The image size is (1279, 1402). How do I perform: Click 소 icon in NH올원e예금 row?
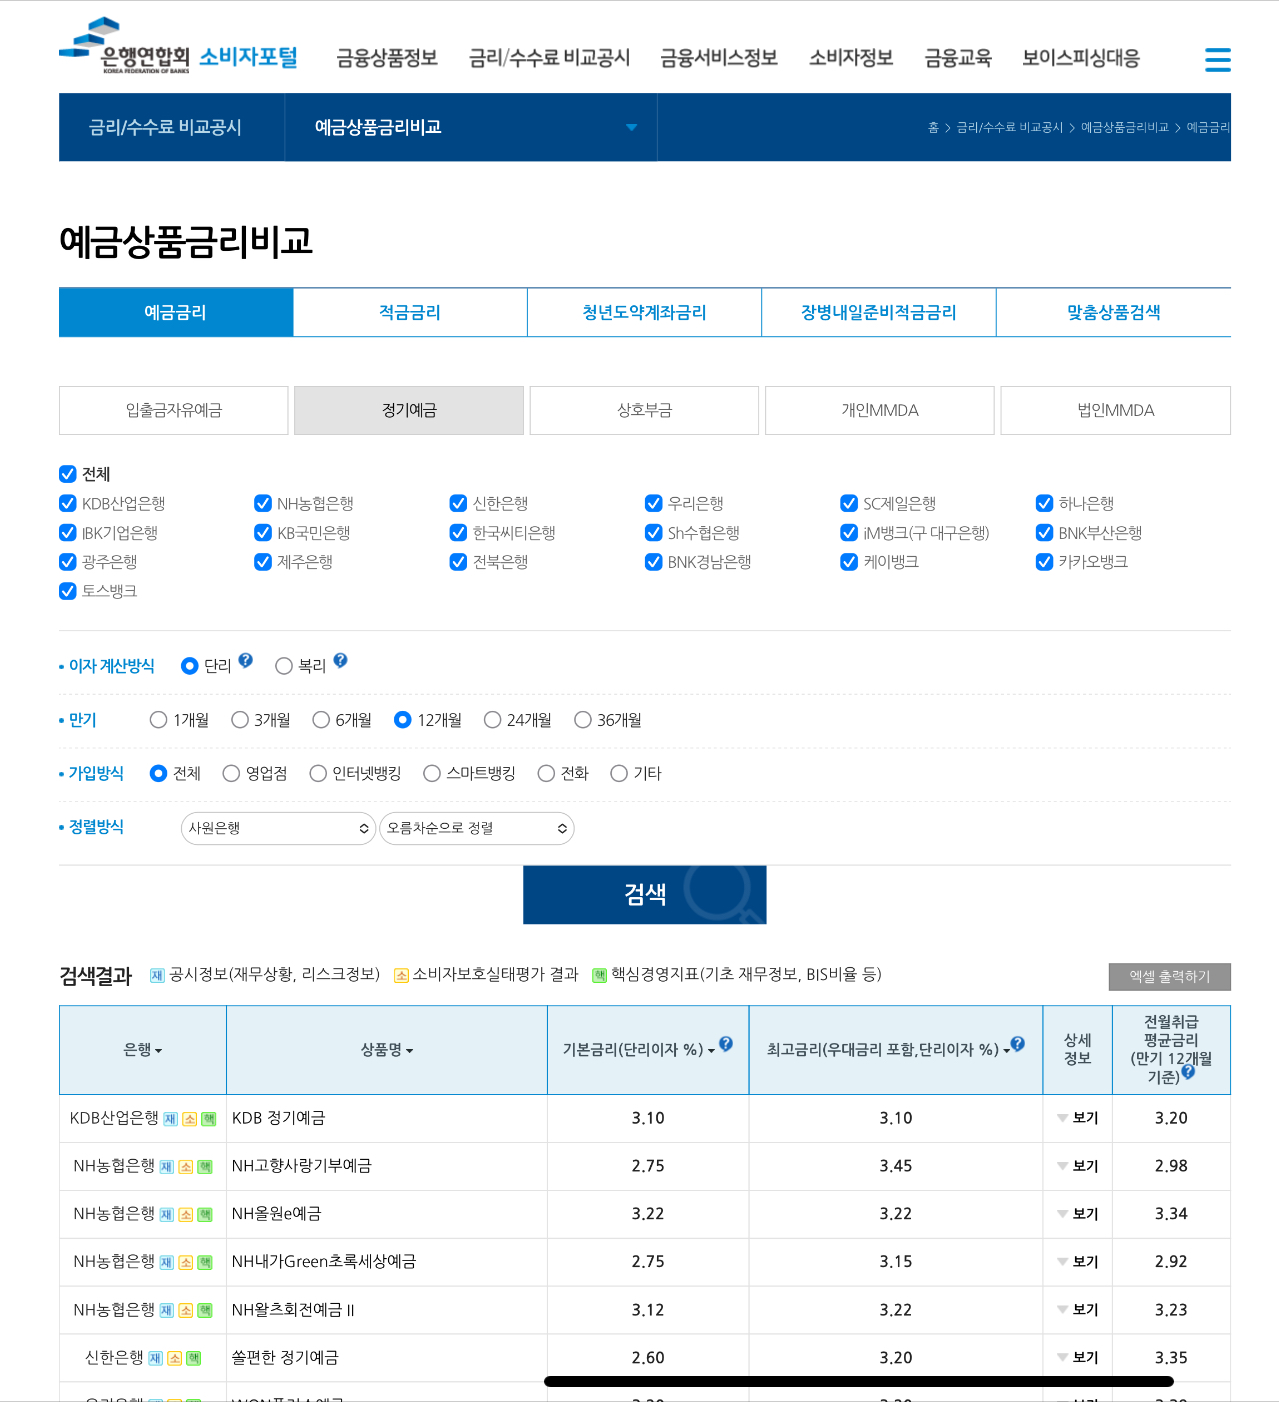[x=186, y=1215]
